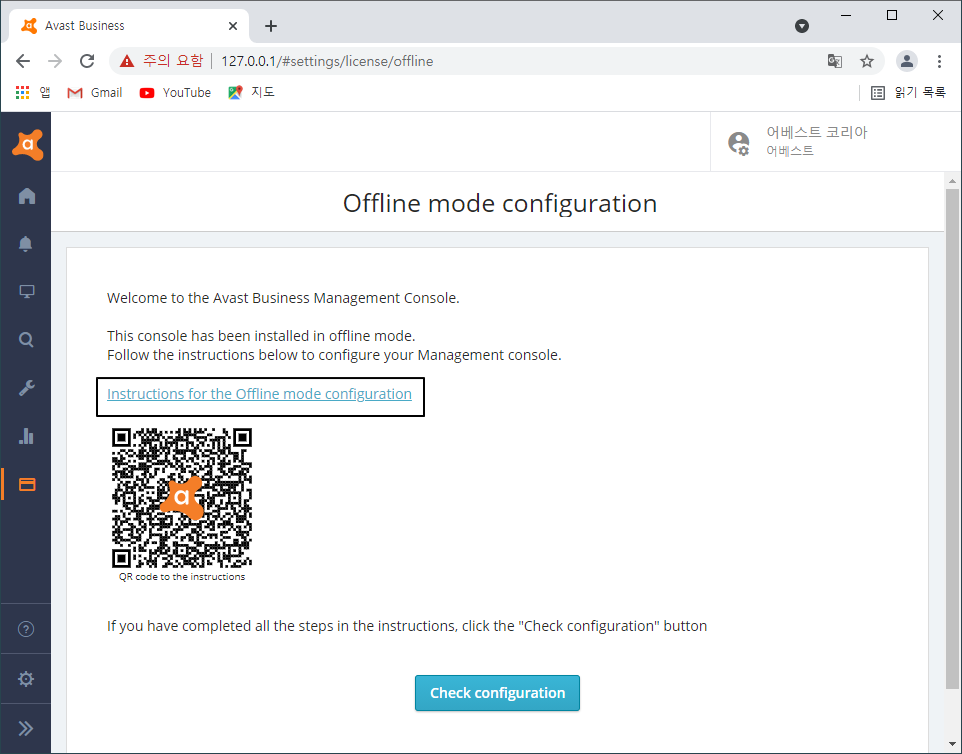Click scrollbar up arrow
962x754 pixels.
[952, 180]
